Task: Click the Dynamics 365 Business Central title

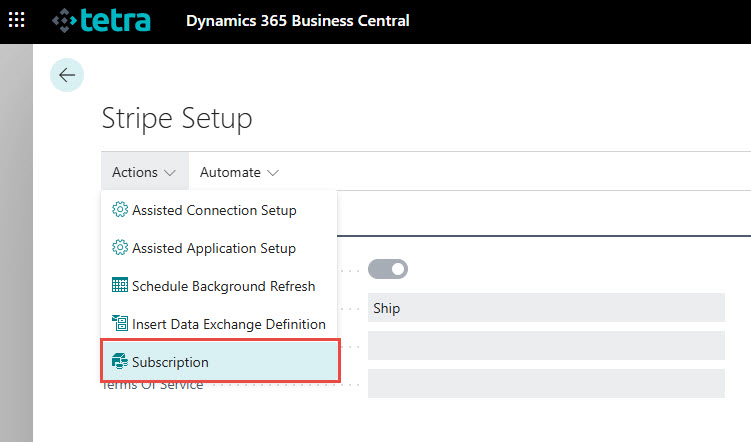Action: point(297,21)
